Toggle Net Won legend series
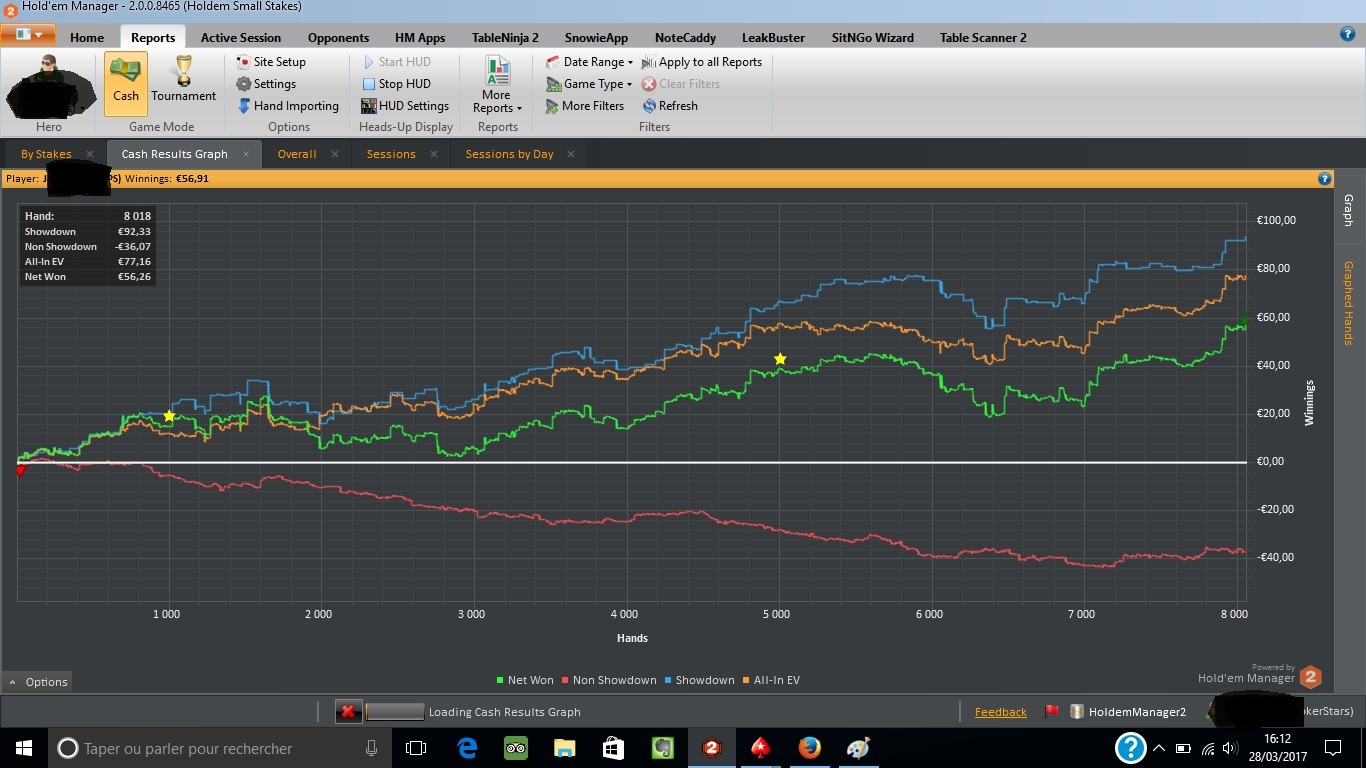1366x768 pixels. point(525,680)
